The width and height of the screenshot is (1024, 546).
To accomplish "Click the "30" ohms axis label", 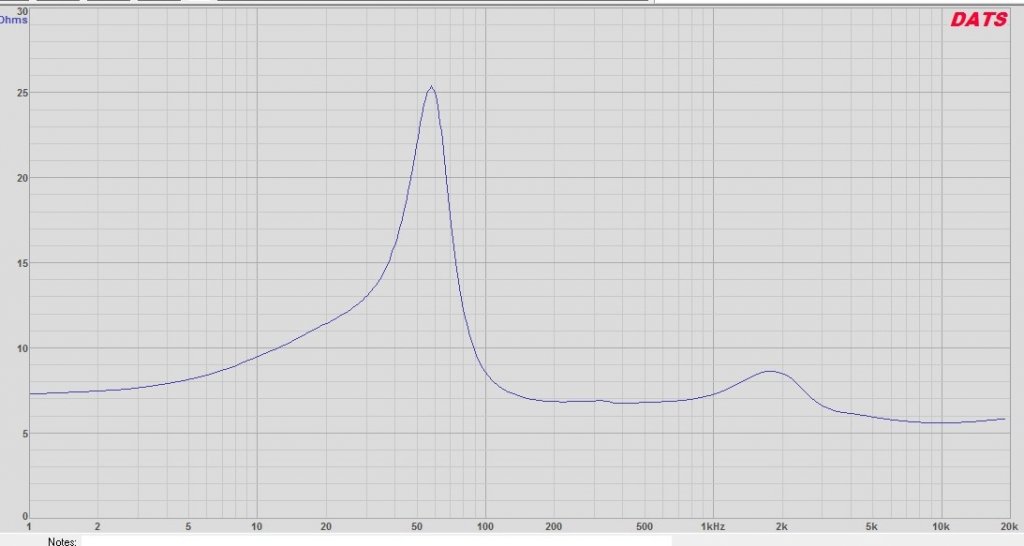I will click(22, 11).
